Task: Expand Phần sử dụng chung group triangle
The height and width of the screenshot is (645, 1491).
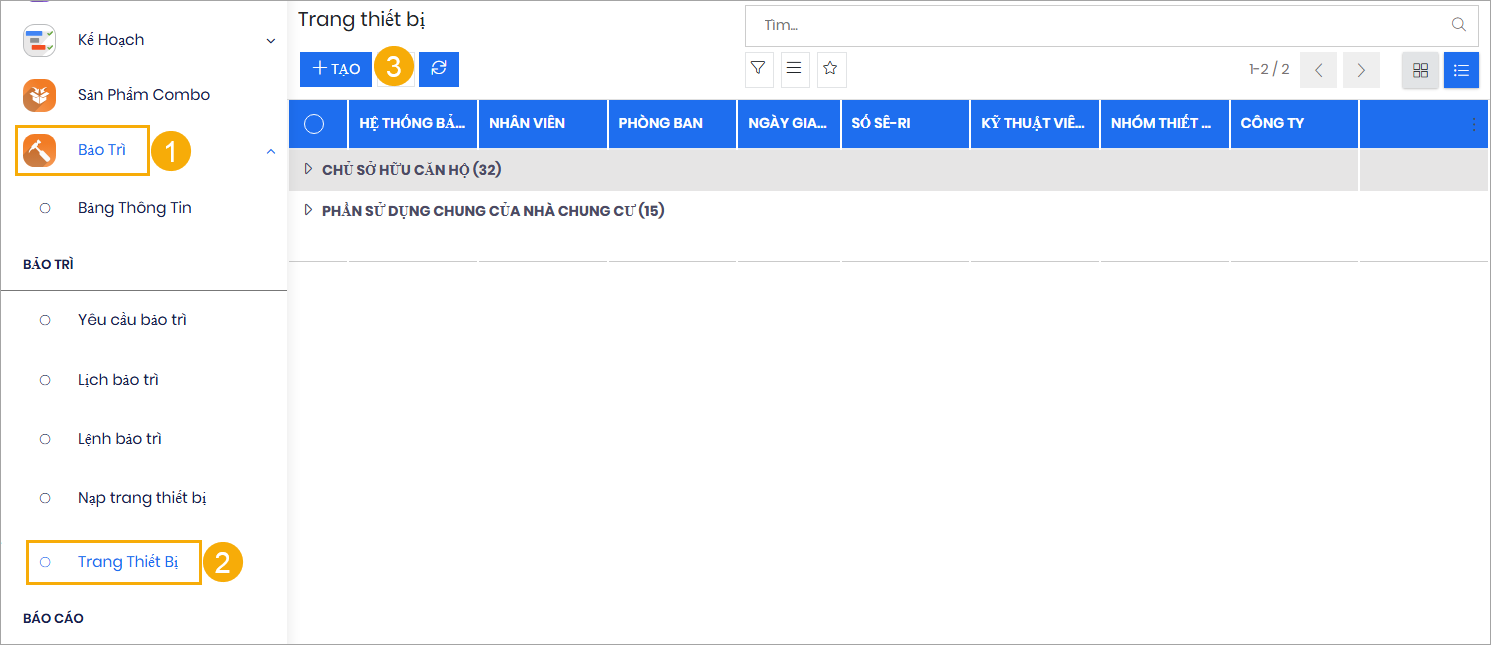Action: 309,210
